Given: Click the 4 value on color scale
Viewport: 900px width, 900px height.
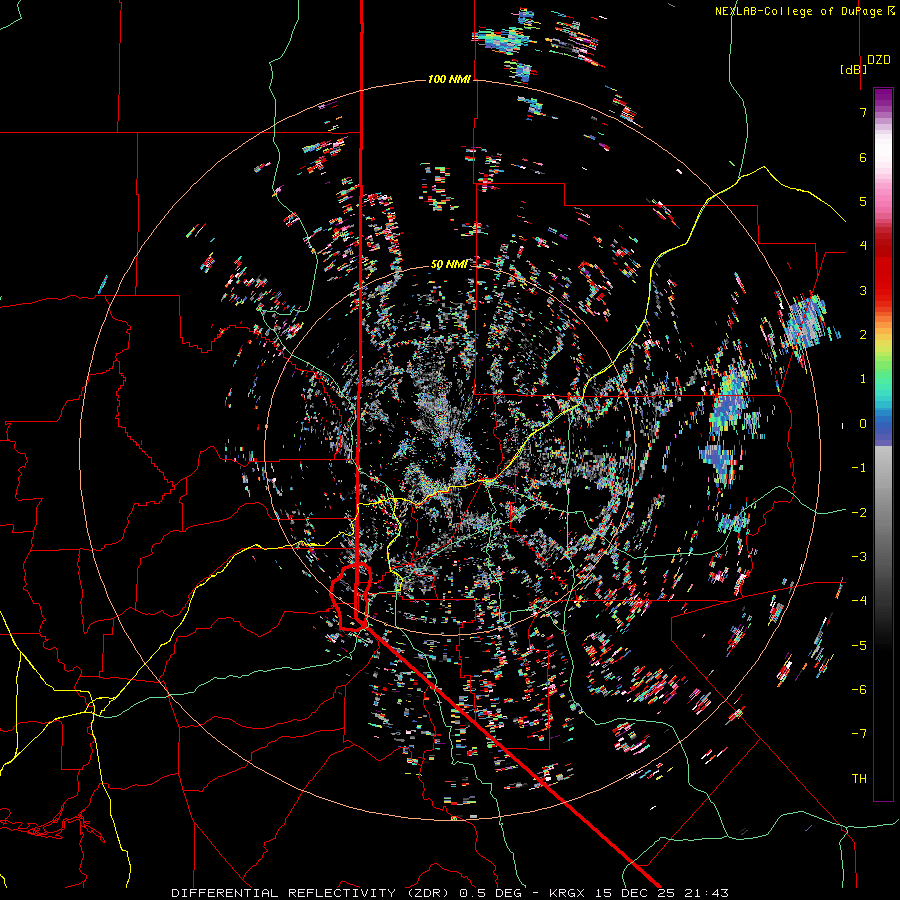Looking at the screenshot, I should 863,246.
